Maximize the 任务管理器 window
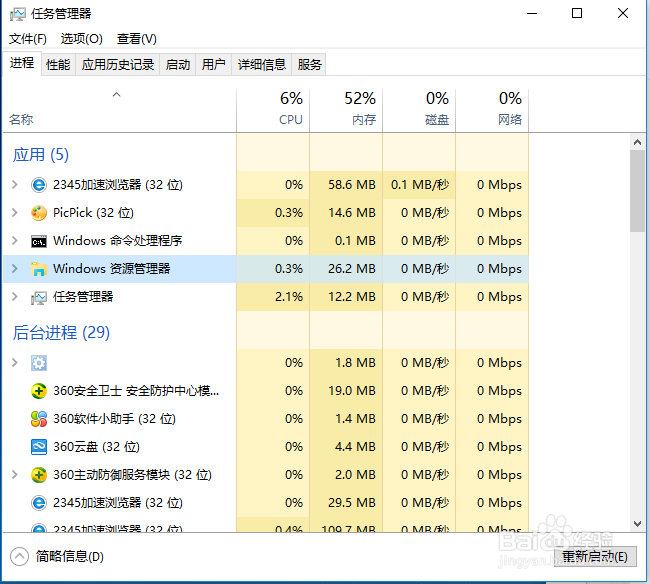This screenshot has height=584, width=650. point(577,14)
